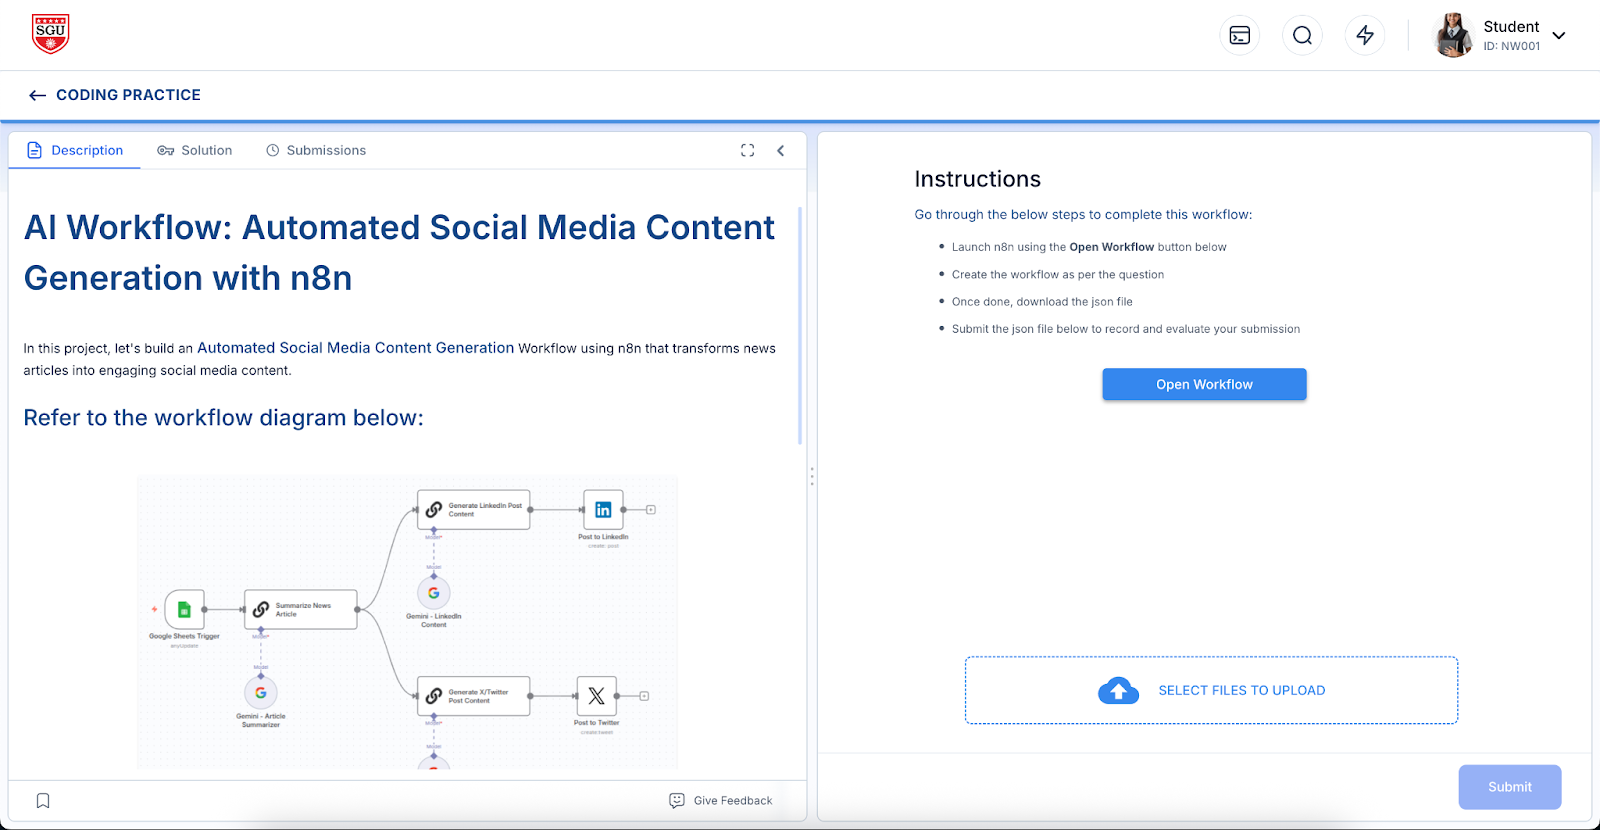Click the feedback smiley chat icon
The height and width of the screenshot is (830, 1600).
coord(677,800)
